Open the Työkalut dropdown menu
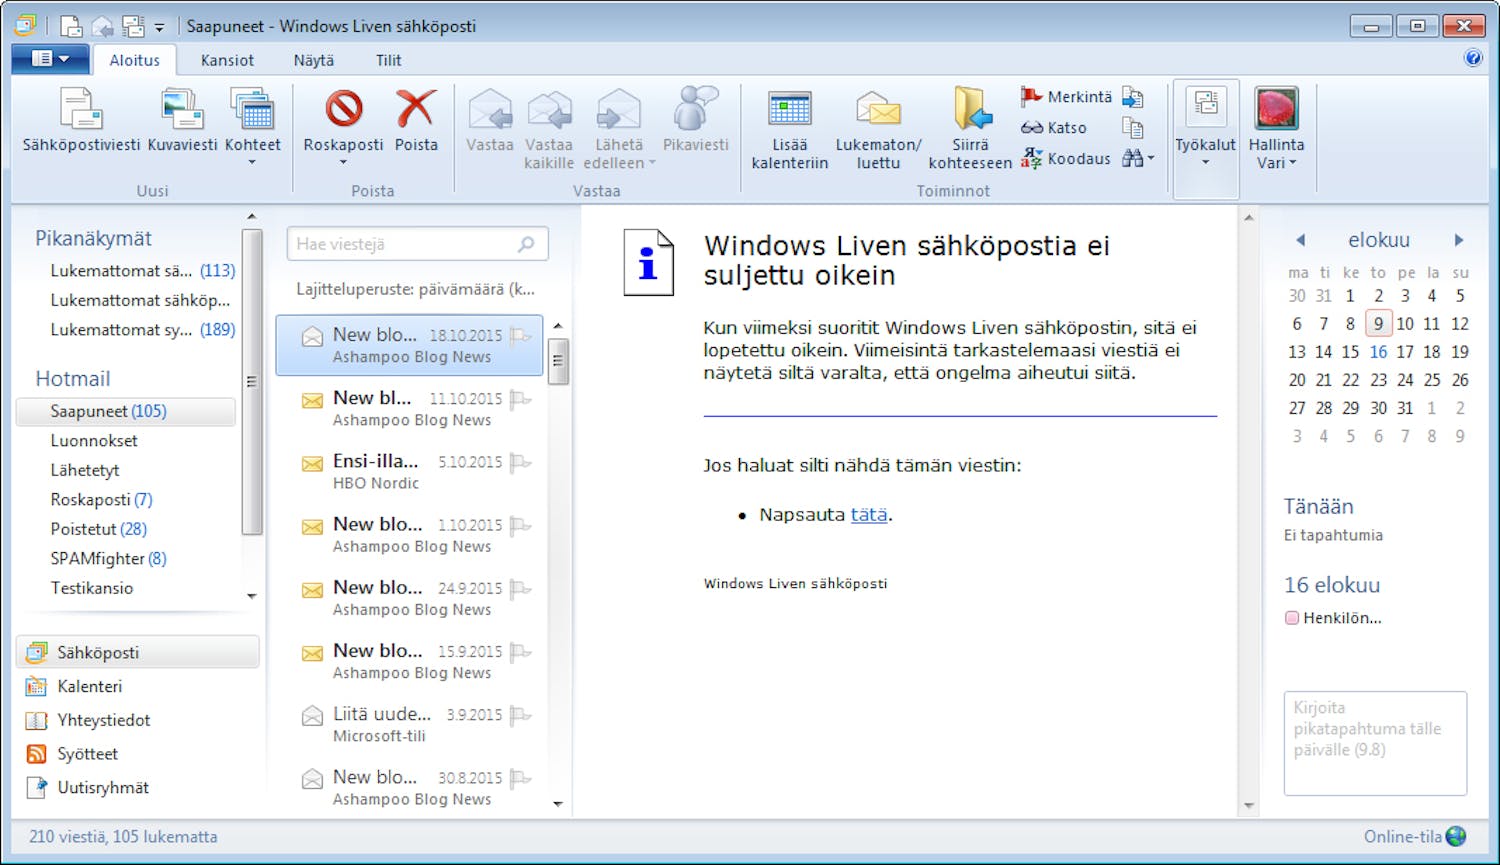 click(1205, 128)
